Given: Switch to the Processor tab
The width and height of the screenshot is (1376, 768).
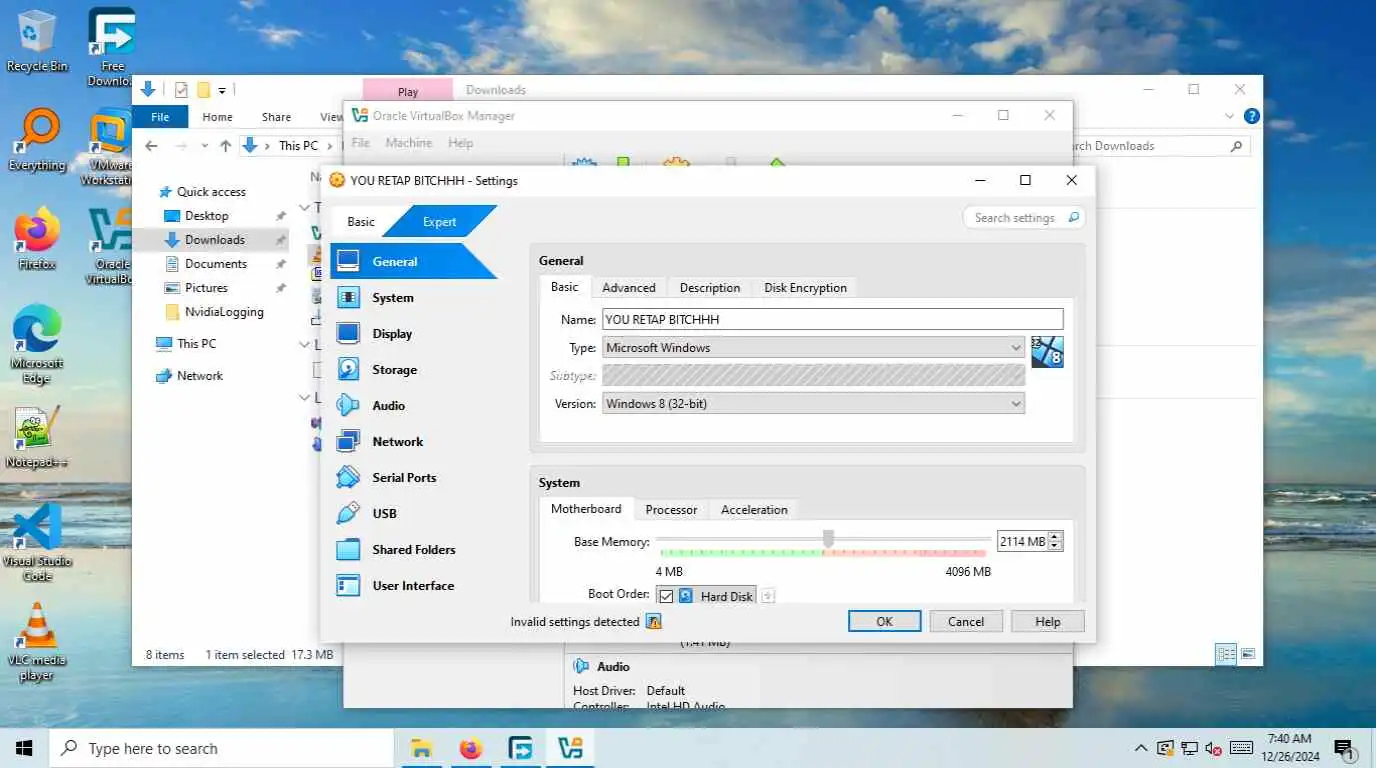Looking at the screenshot, I should 671,509.
